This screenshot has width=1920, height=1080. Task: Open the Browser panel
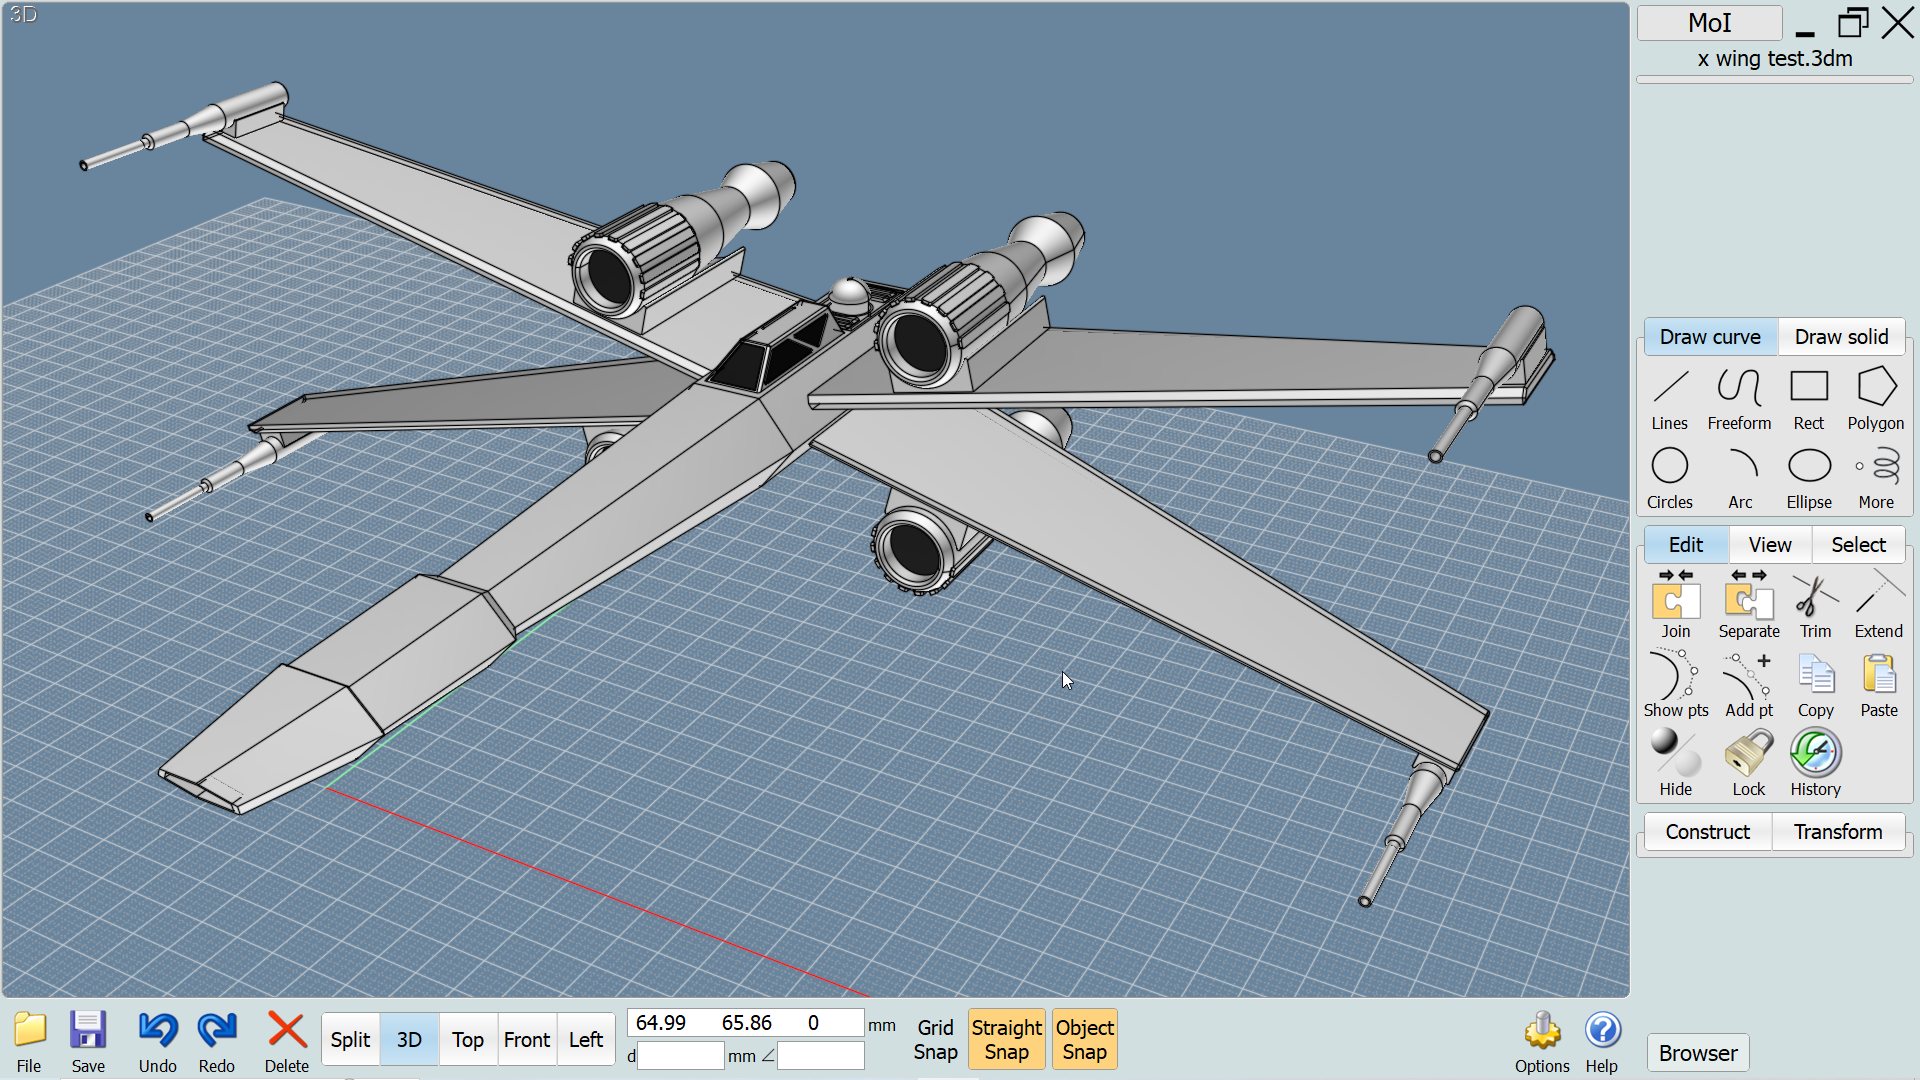(x=1697, y=1053)
